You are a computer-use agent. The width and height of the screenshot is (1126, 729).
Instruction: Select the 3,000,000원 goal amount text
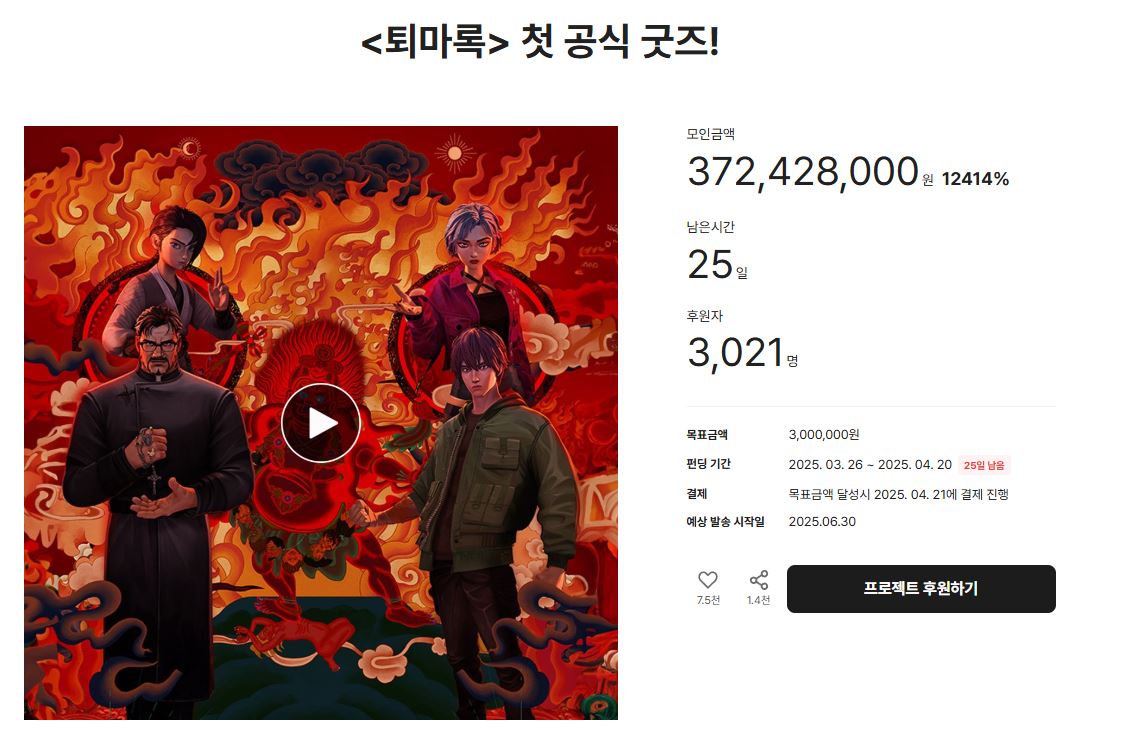pos(824,435)
